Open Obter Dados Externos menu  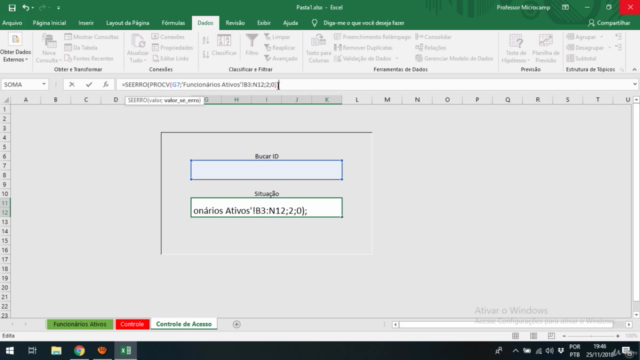tap(16, 49)
